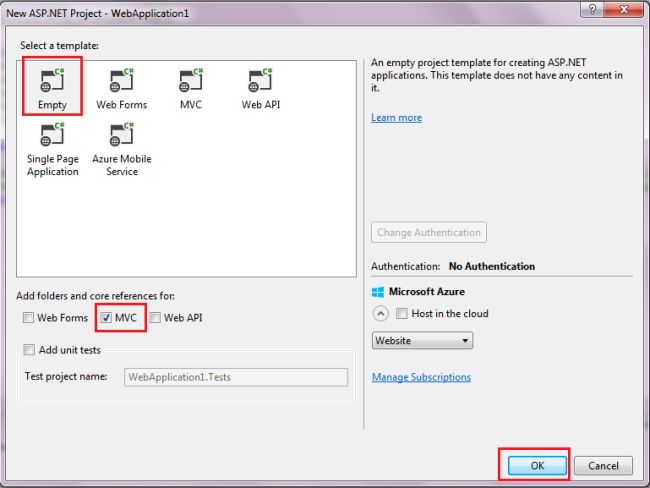Choose the MVC template icon

coord(191,80)
